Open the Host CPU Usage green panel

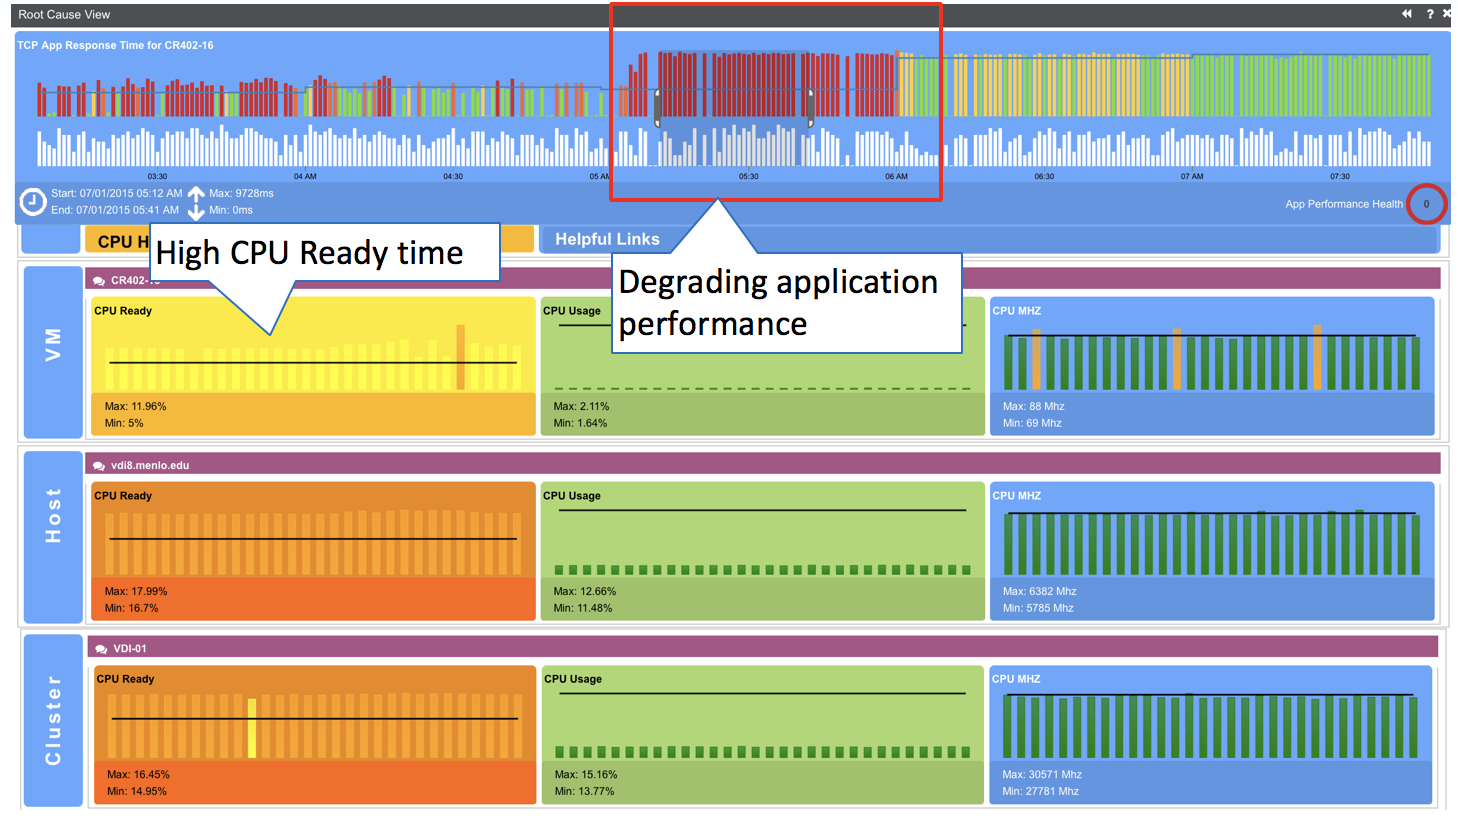[x=762, y=550]
